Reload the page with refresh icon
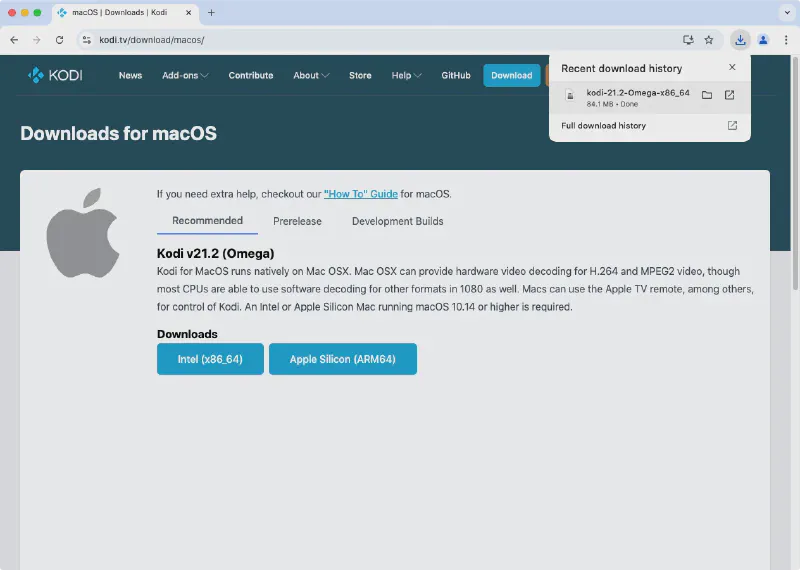The height and width of the screenshot is (570, 800). tap(60, 40)
